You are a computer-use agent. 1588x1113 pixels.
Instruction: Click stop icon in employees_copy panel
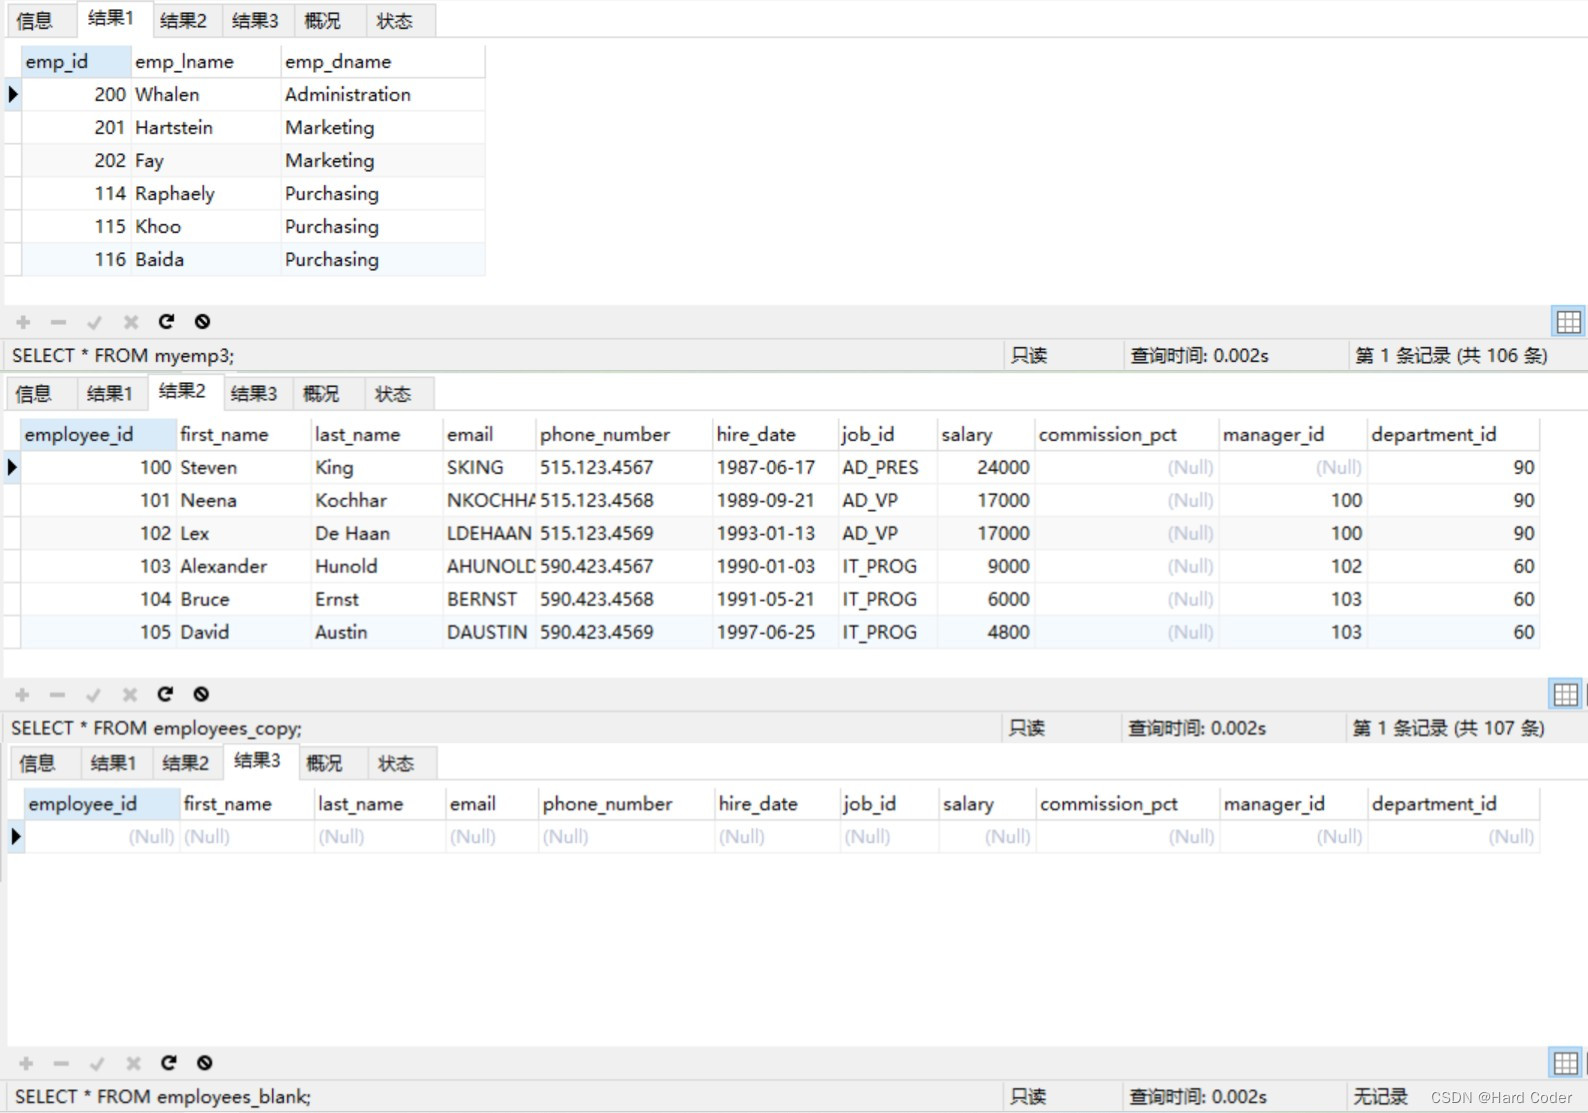pyautogui.click(x=201, y=693)
